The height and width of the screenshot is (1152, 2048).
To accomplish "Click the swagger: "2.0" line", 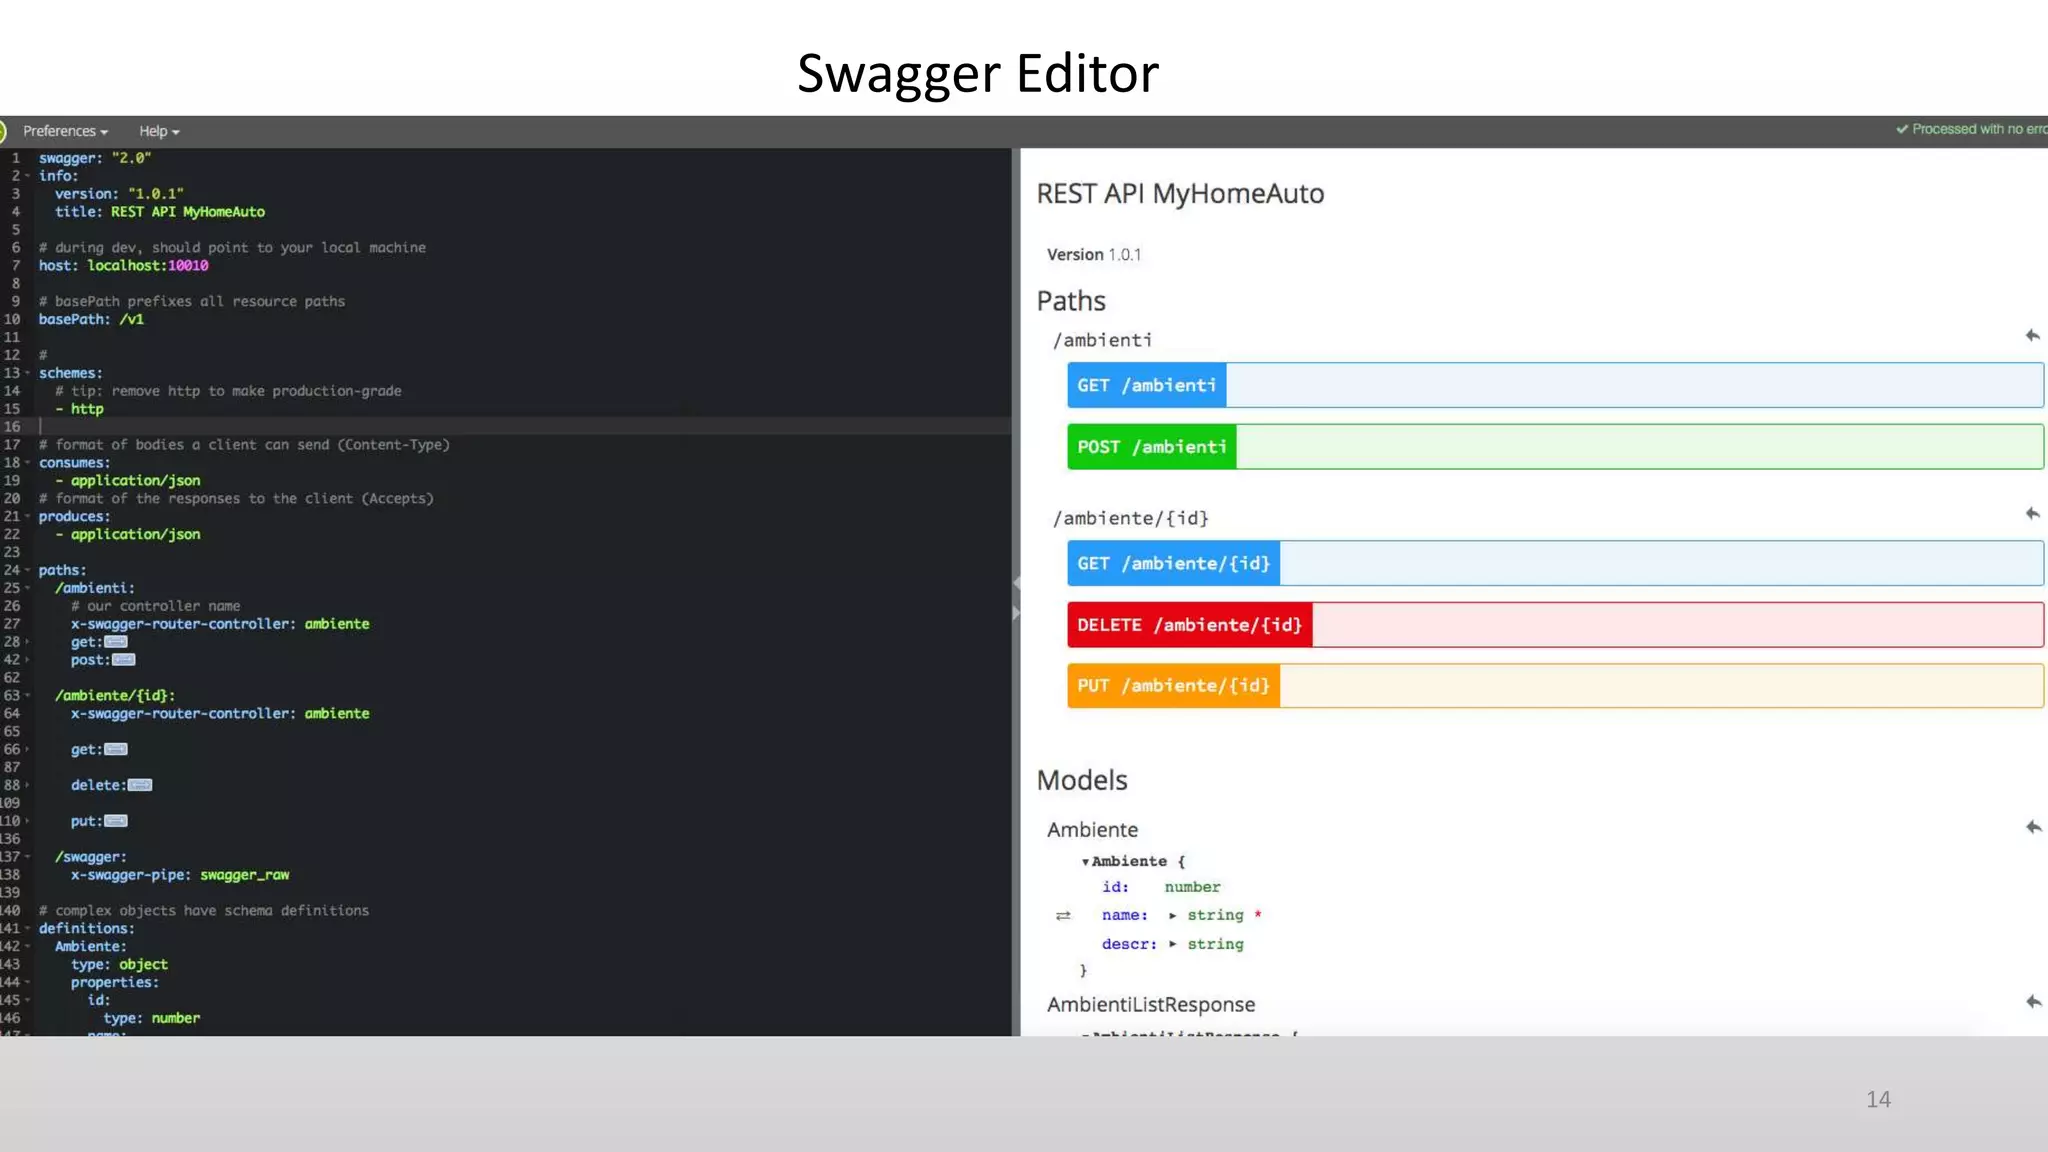I will click(95, 158).
